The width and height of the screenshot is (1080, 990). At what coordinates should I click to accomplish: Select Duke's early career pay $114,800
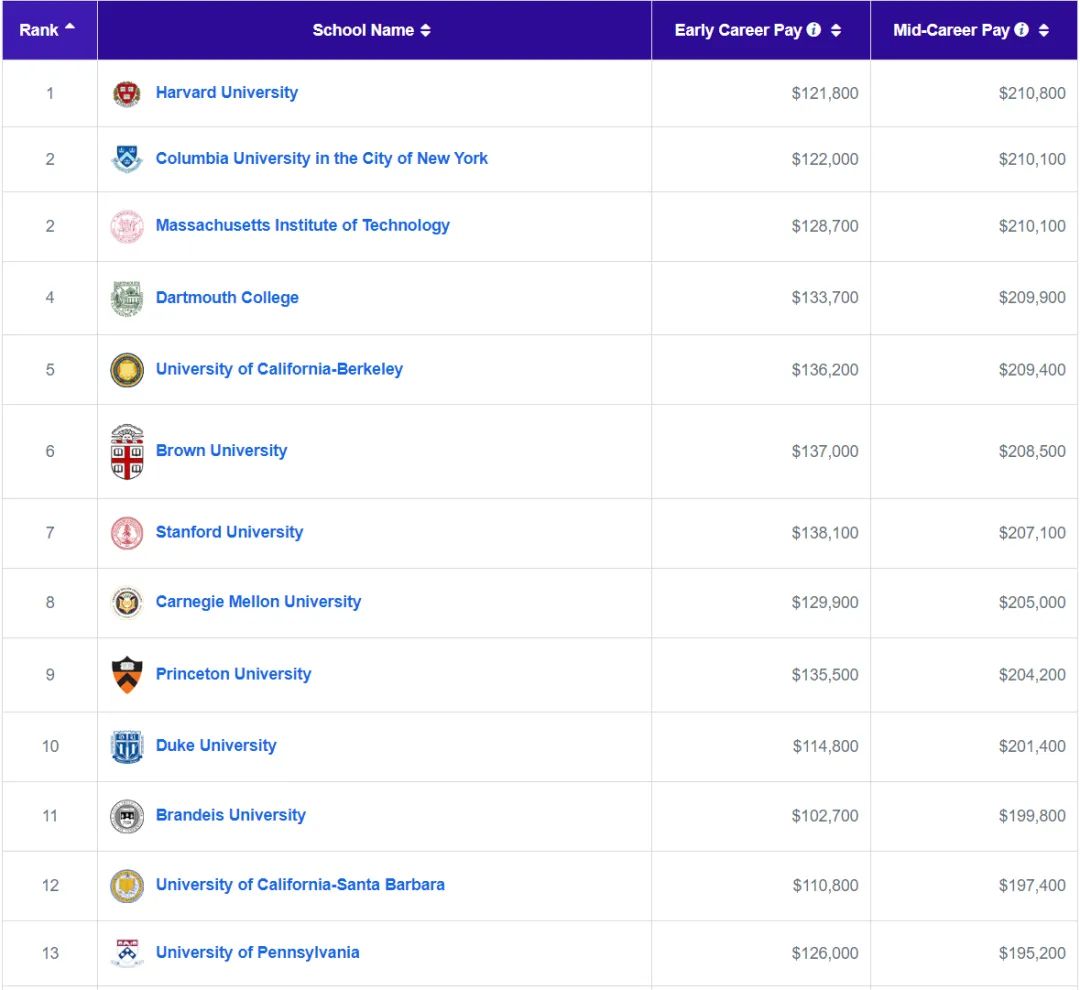tap(825, 746)
